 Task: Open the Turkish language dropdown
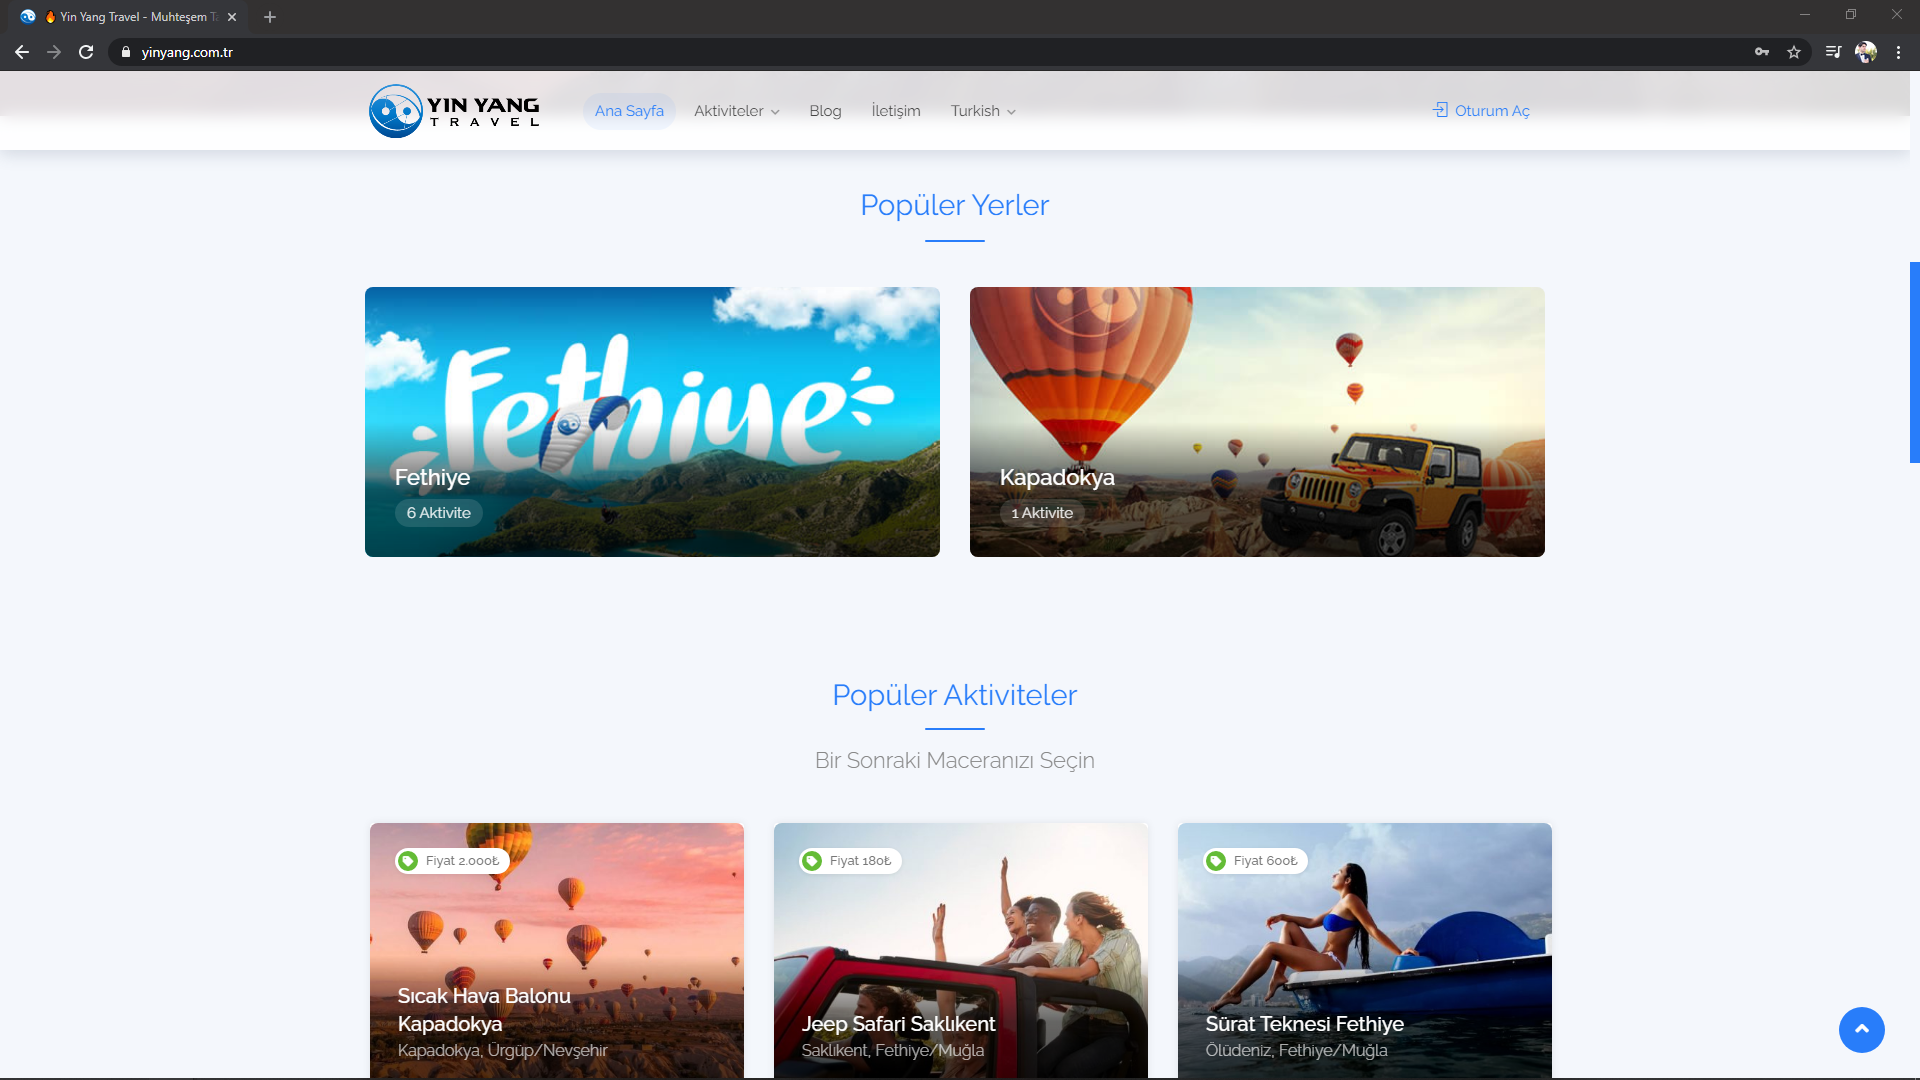(x=982, y=111)
